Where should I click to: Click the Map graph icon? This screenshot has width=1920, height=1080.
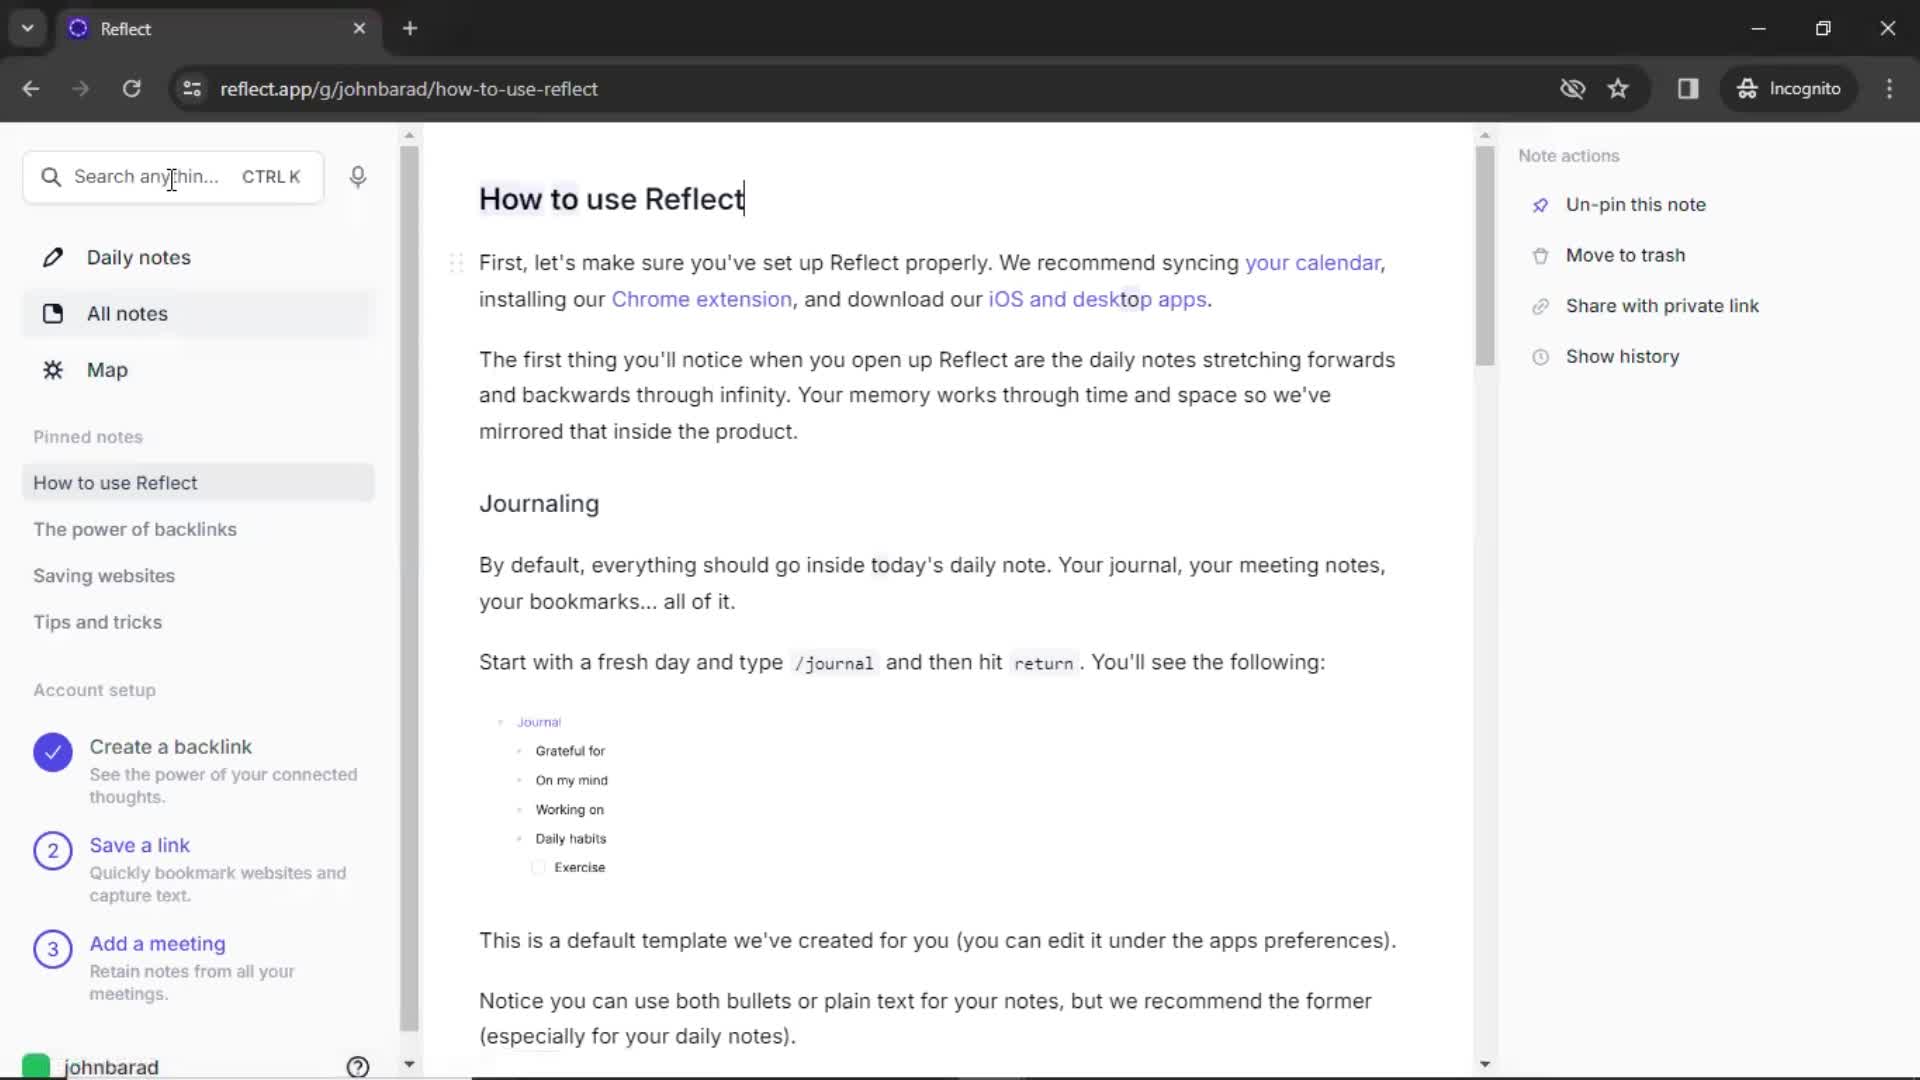(53, 370)
